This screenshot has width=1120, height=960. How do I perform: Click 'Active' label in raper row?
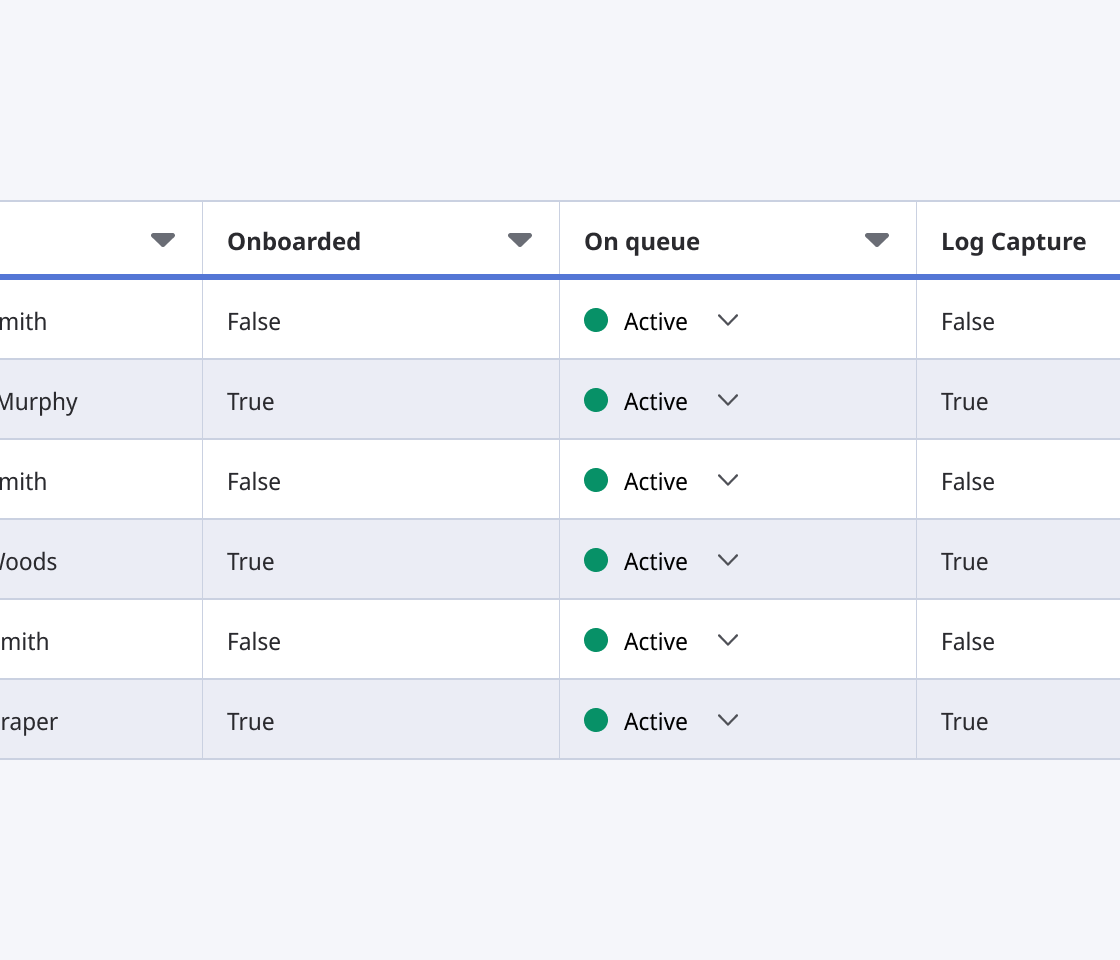656,721
